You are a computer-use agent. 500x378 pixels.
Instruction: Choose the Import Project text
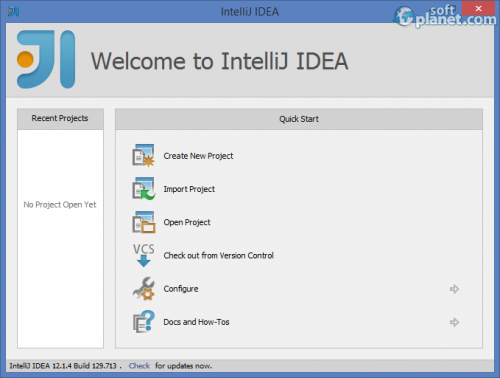click(x=189, y=189)
